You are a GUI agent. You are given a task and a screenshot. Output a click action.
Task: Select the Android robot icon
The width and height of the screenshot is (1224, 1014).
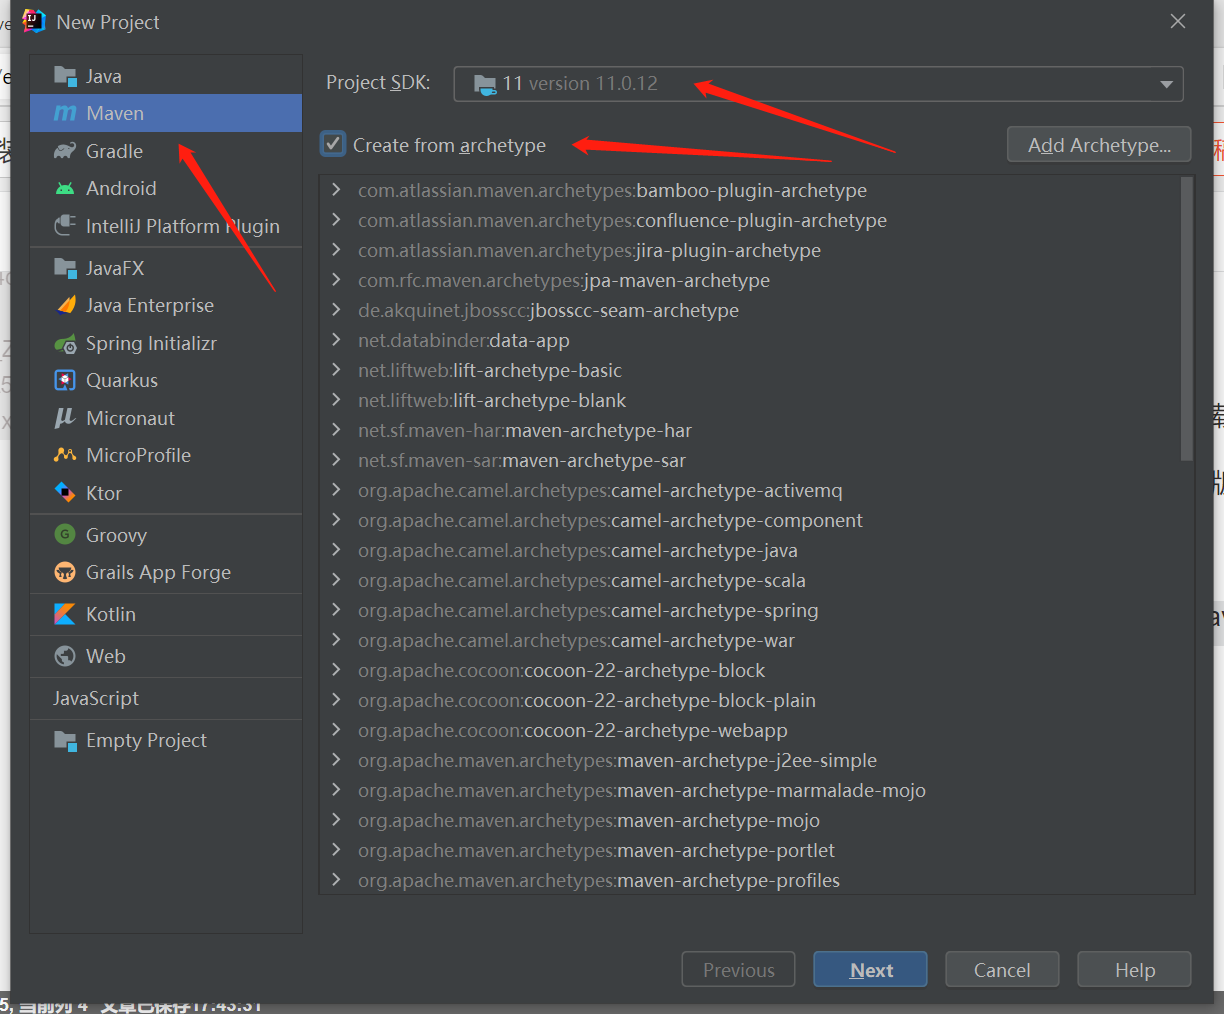pos(65,188)
